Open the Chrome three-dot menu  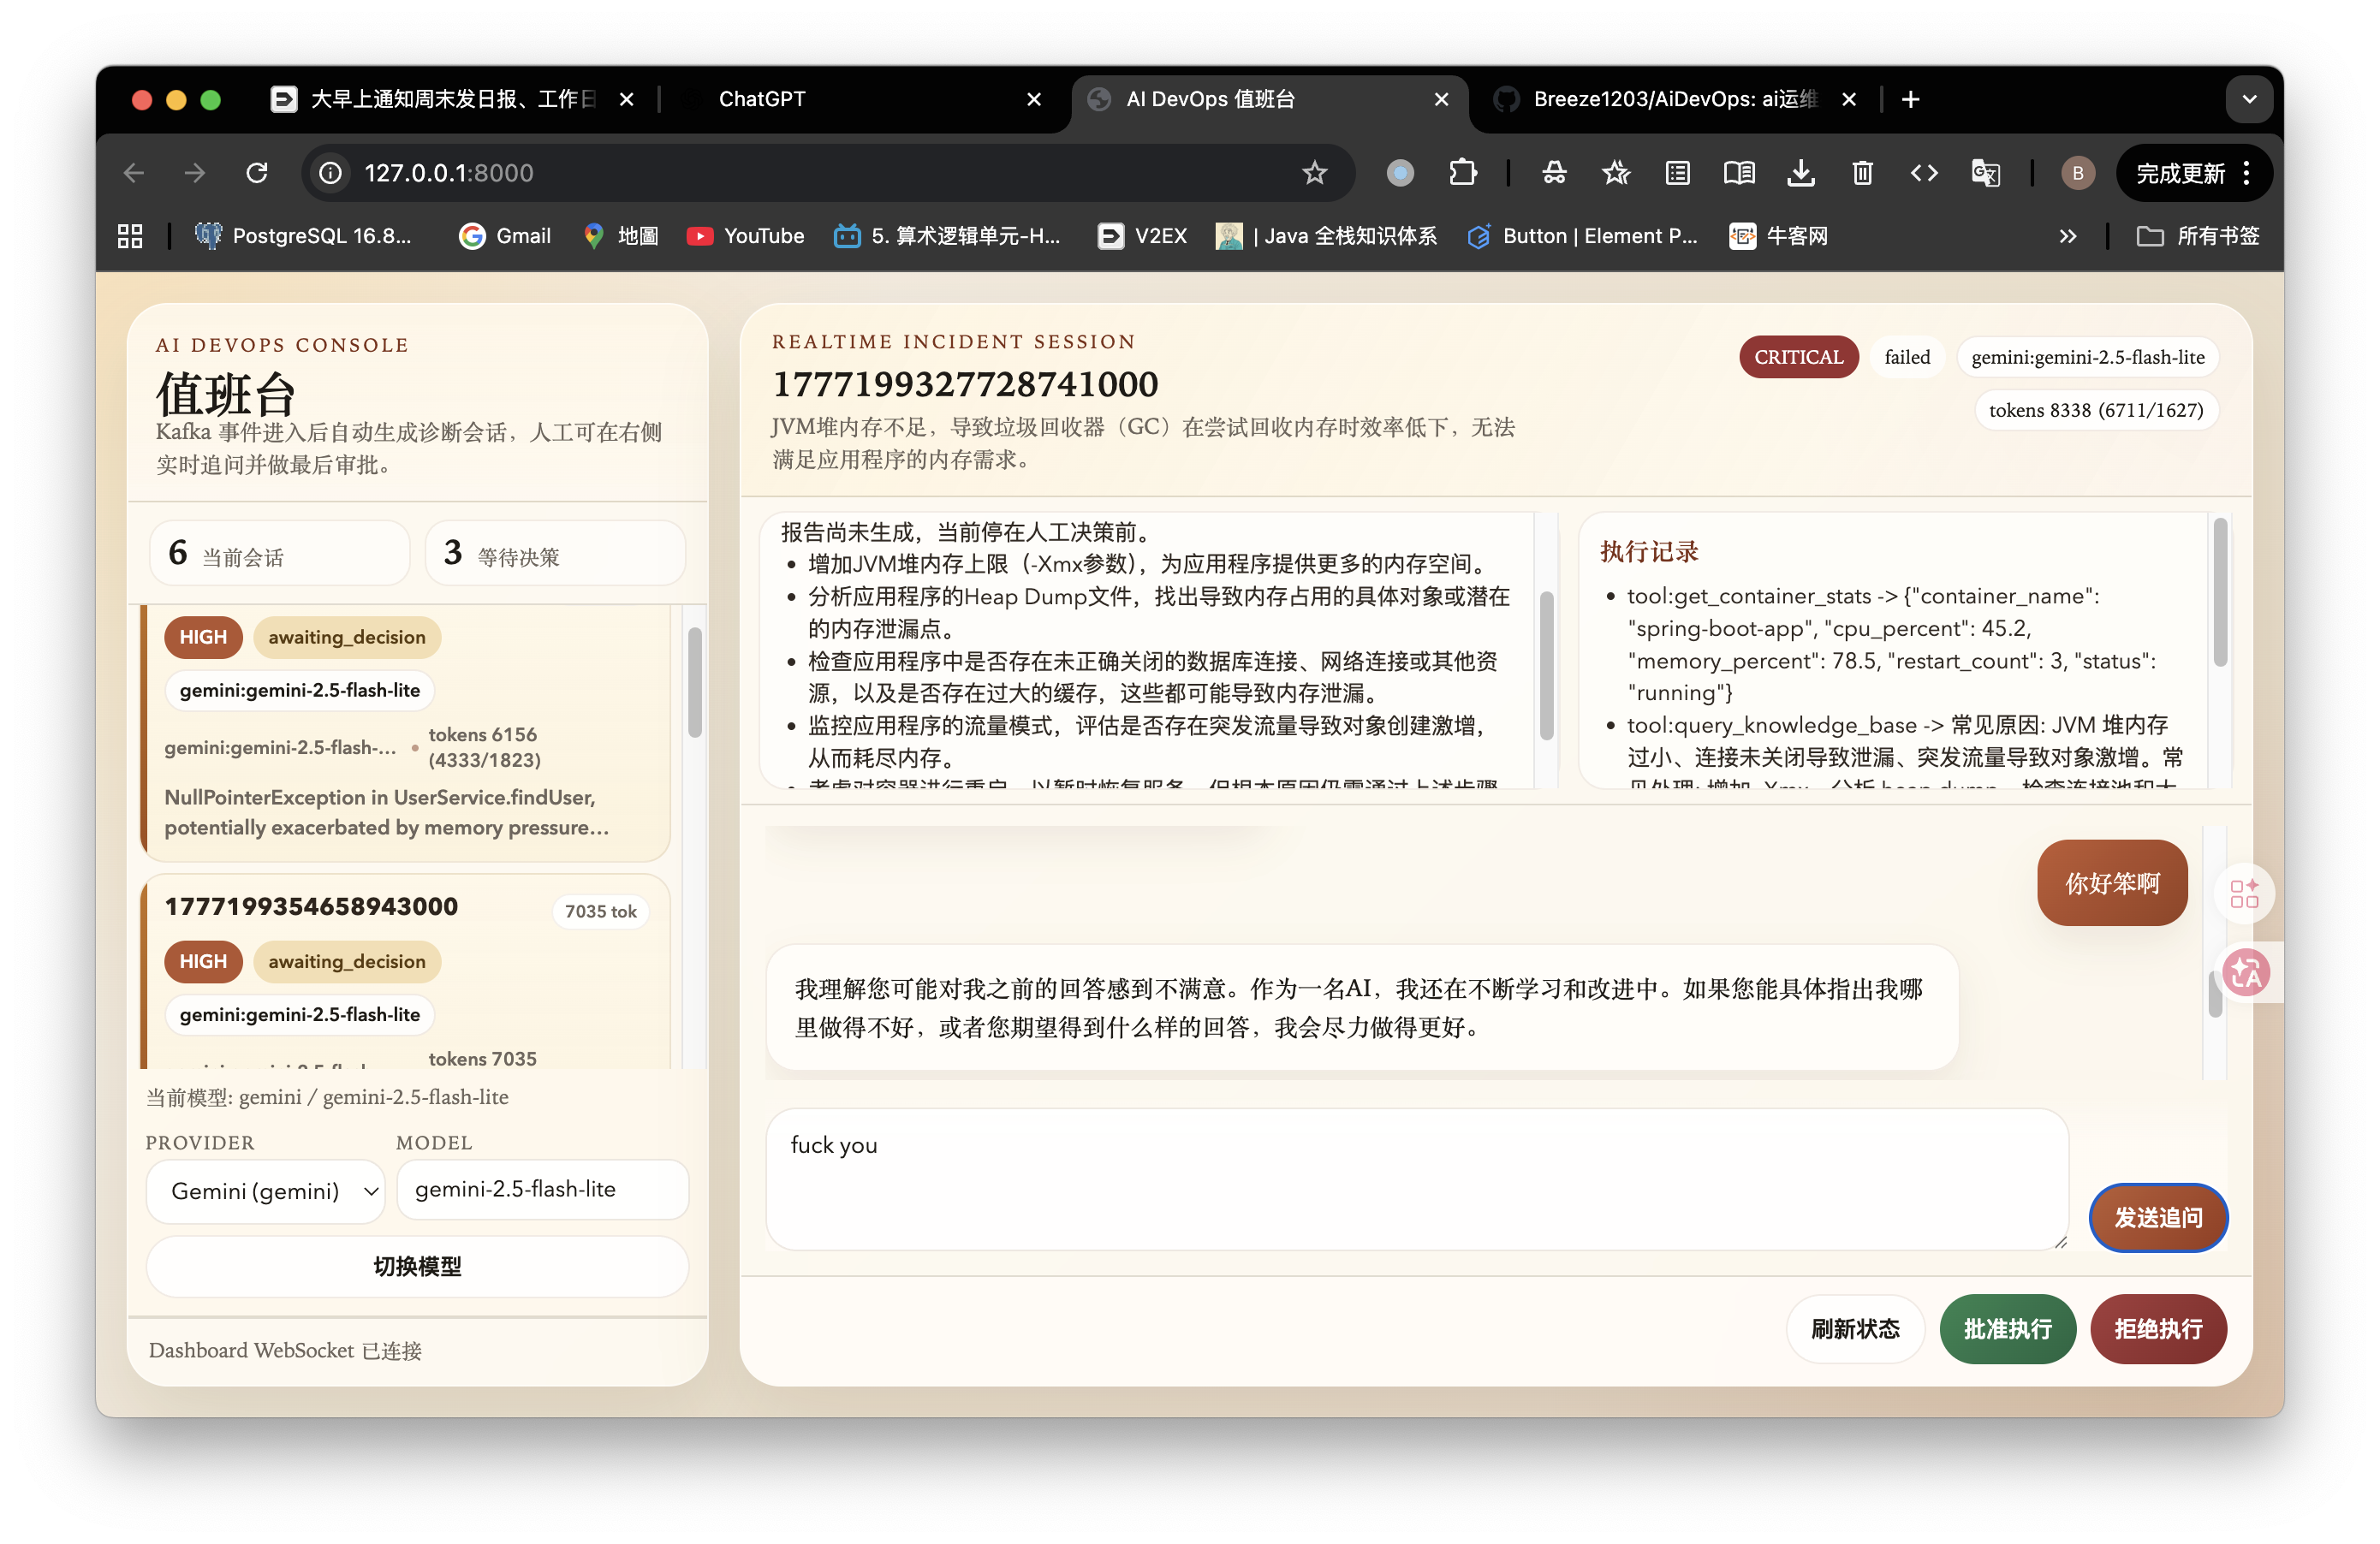pyautogui.click(x=2247, y=173)
